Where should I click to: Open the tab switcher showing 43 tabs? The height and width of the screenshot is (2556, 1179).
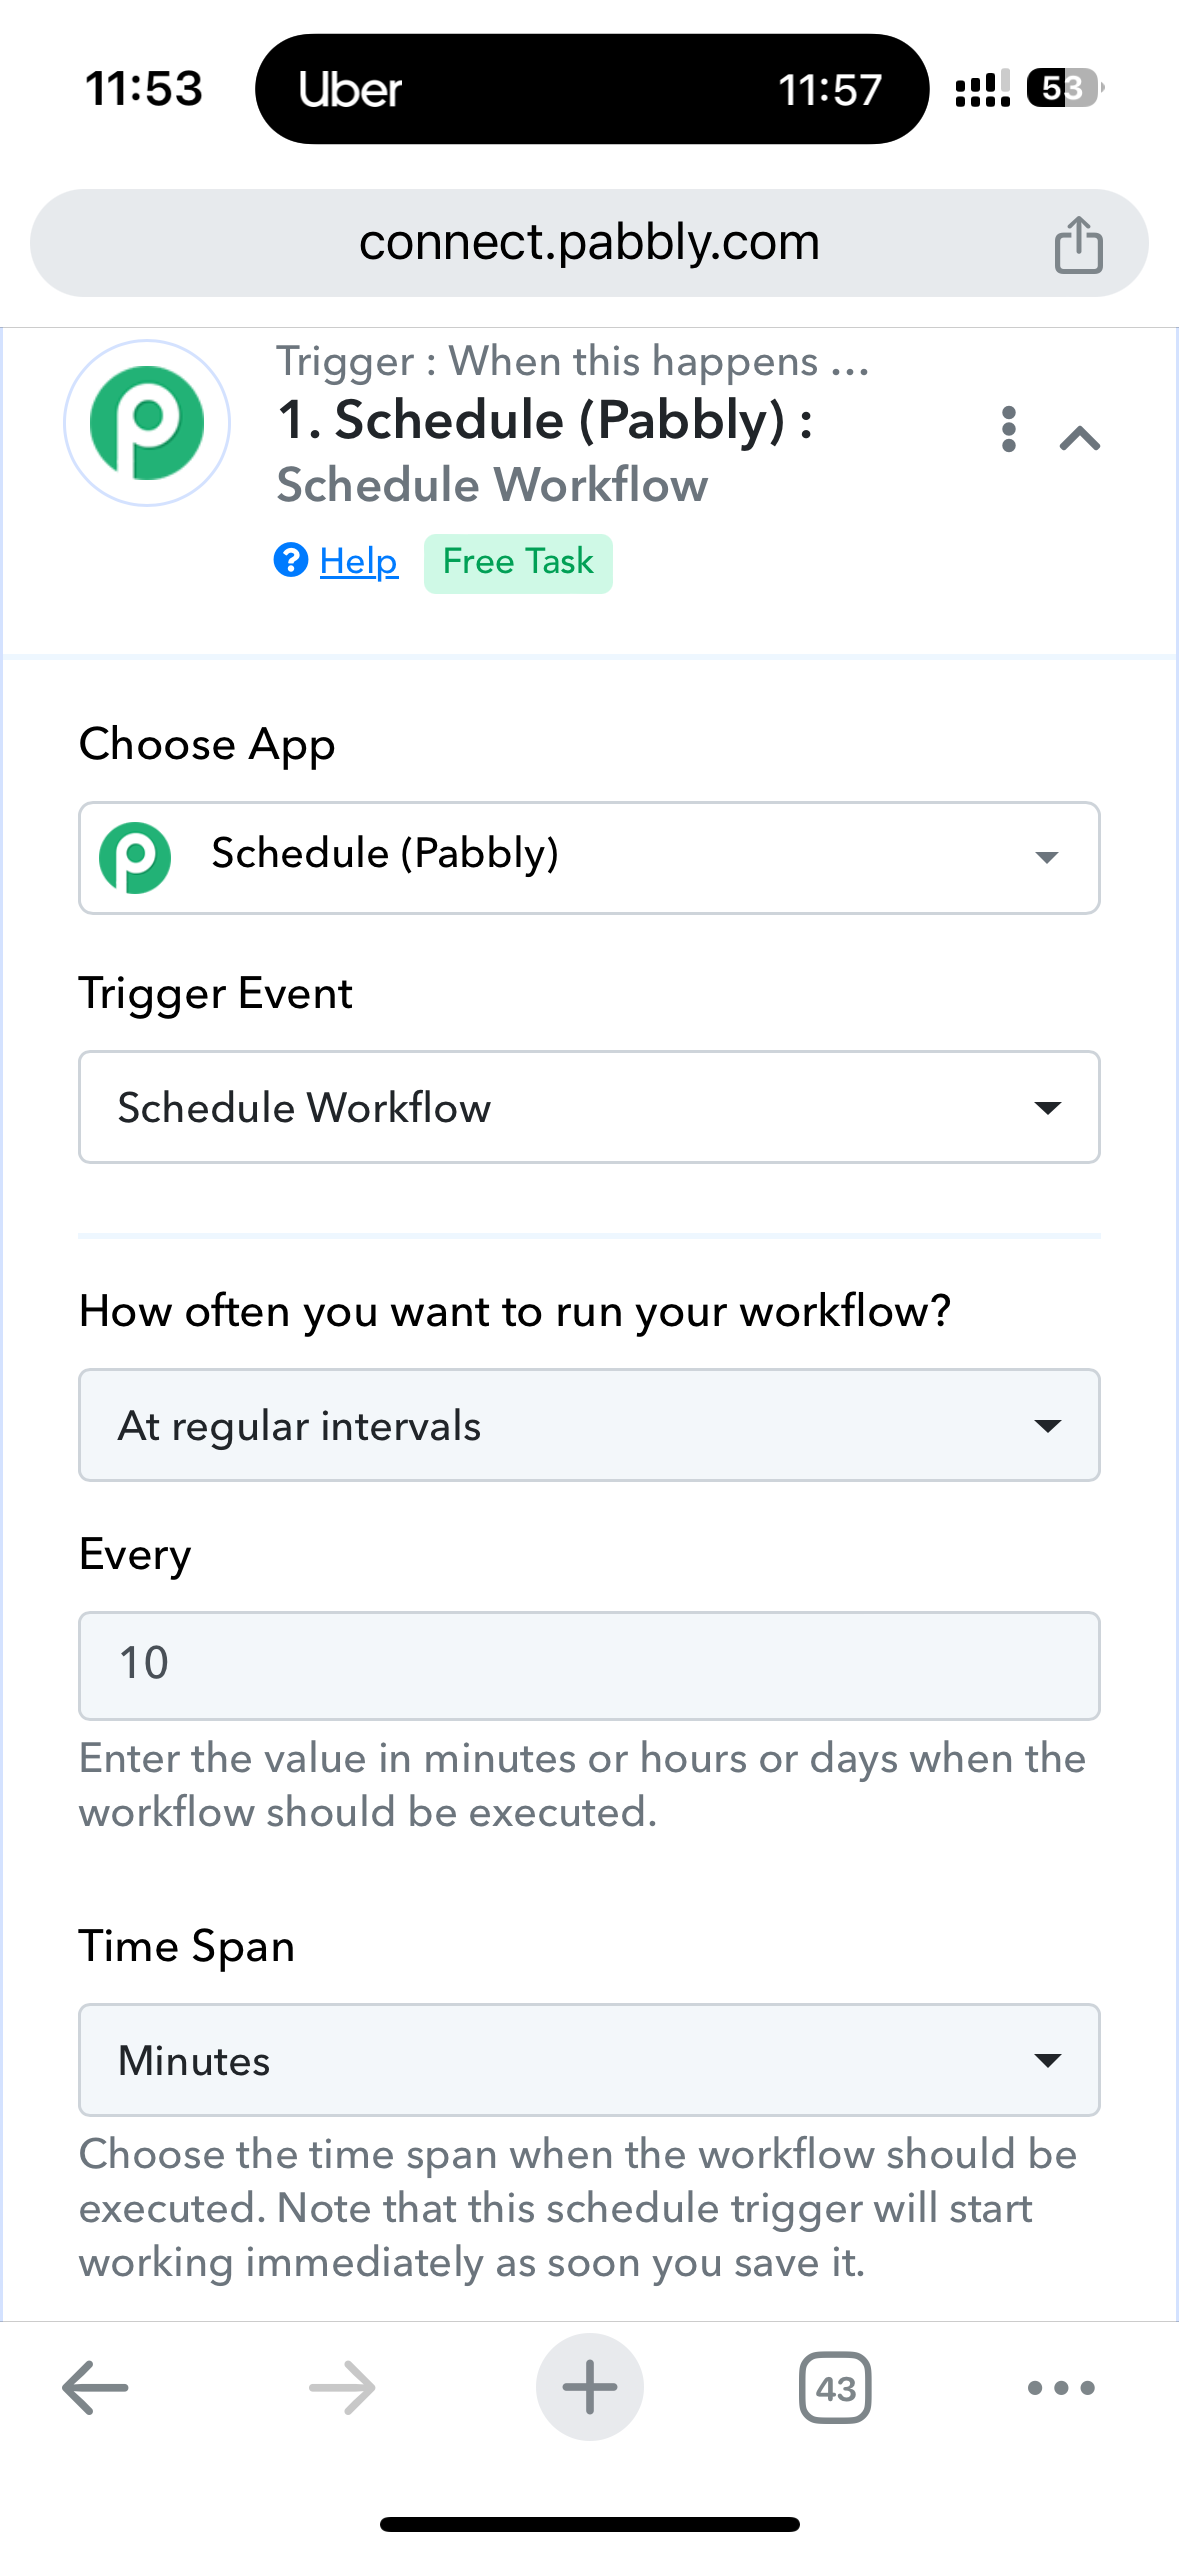tap(835, 2388)
